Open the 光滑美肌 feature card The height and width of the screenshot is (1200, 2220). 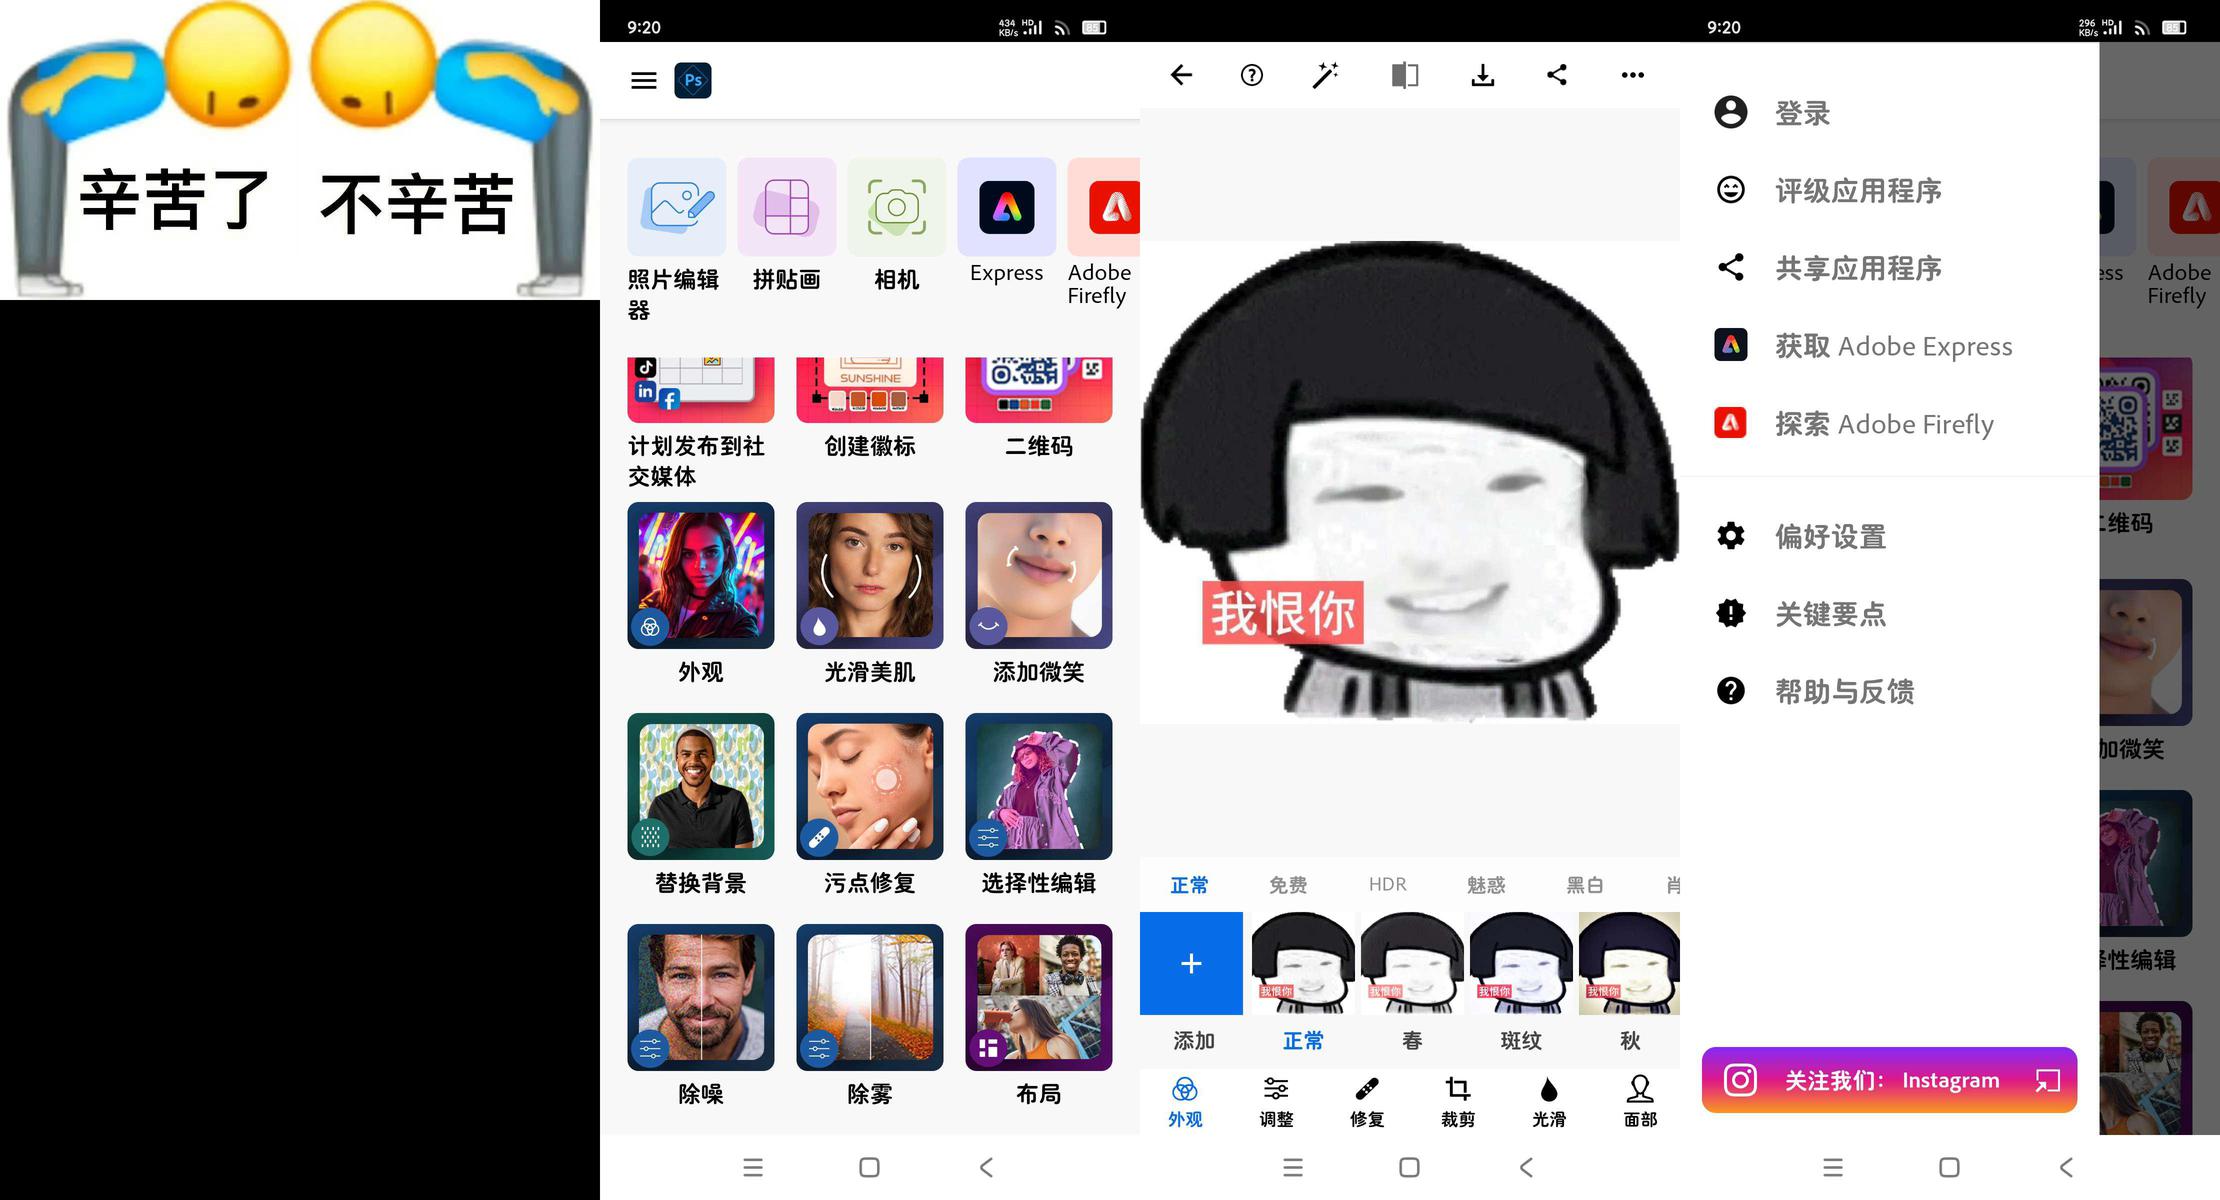869,576
